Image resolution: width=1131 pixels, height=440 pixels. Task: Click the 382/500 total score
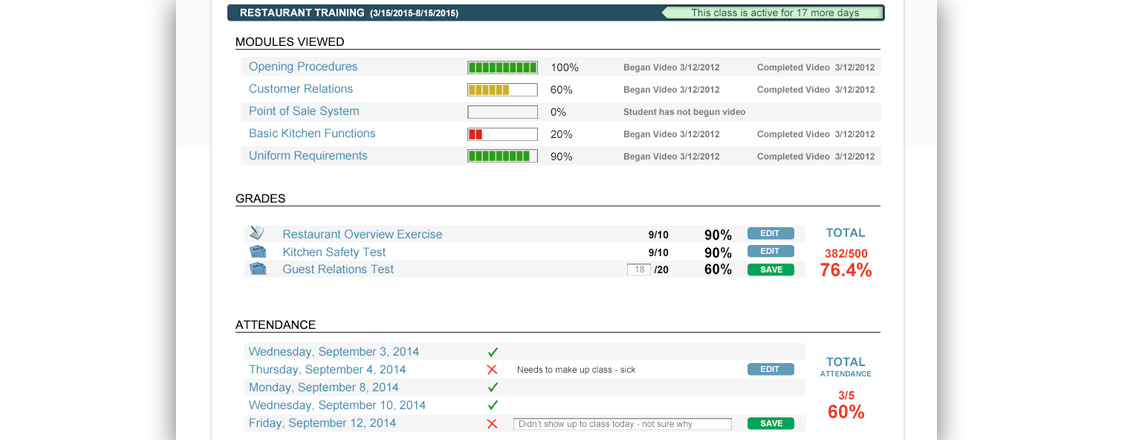pos(846,254)
